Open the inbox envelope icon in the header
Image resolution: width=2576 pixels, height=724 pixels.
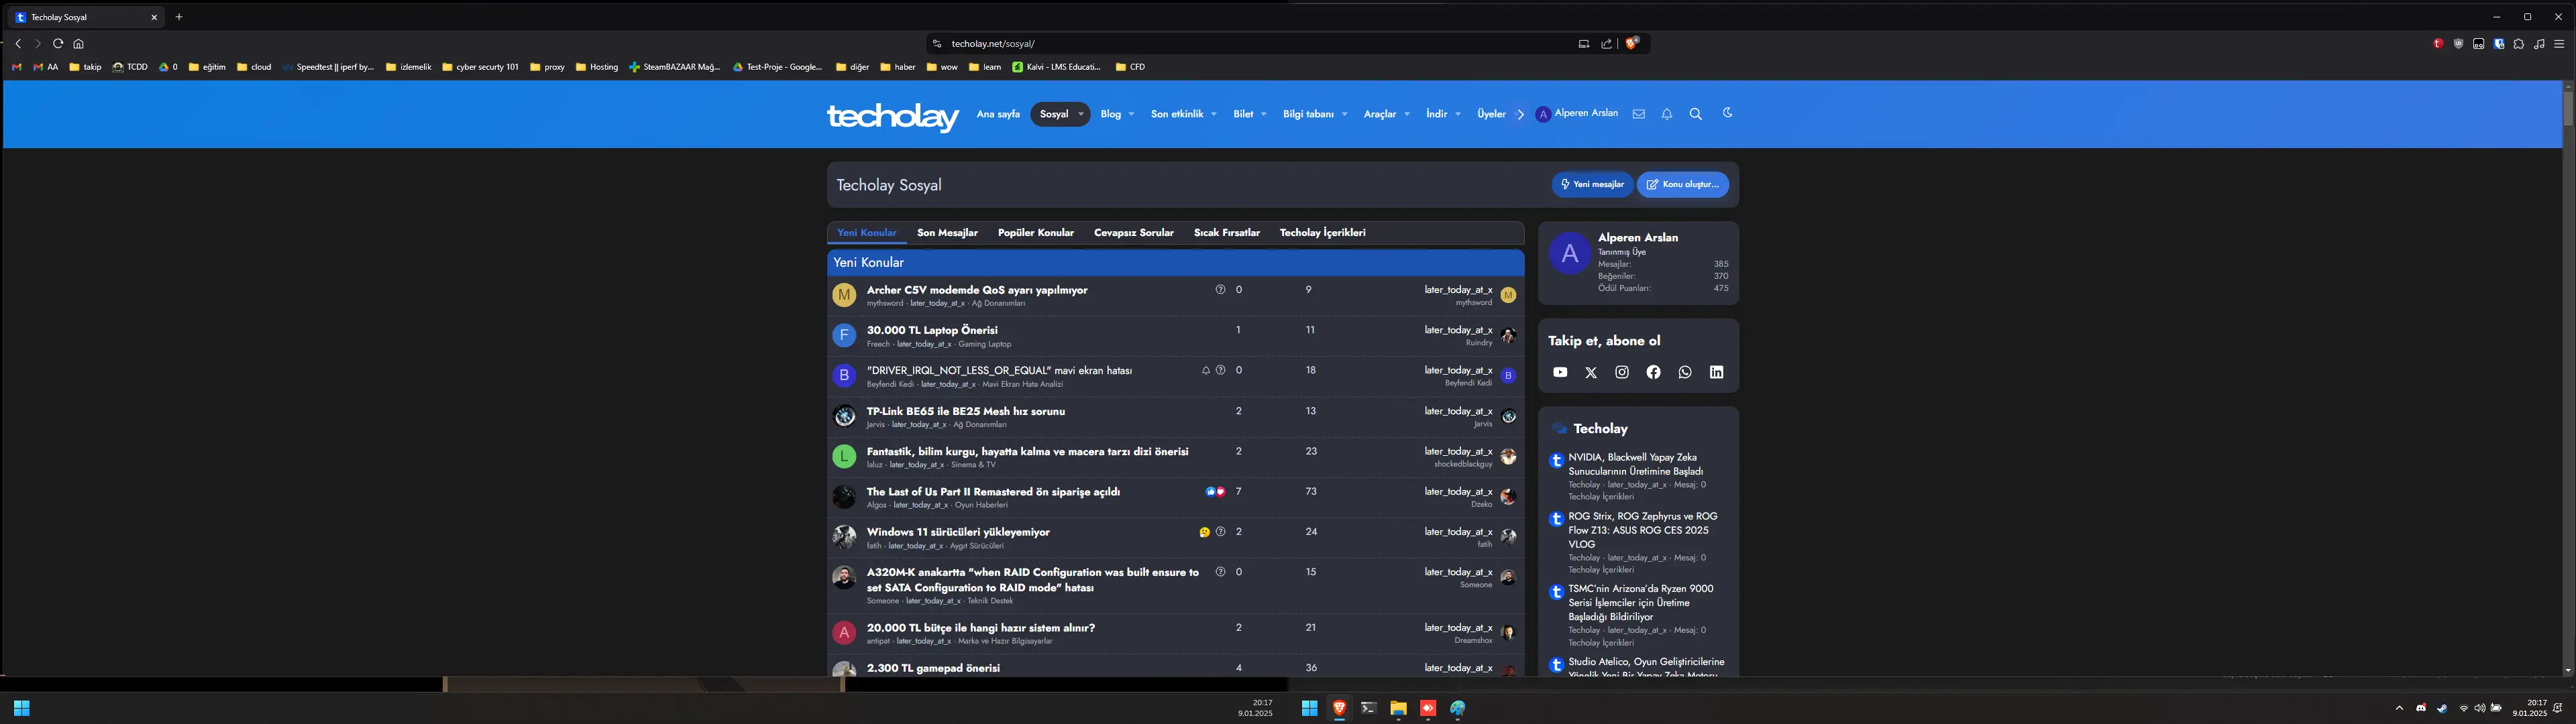(x=1638, y=114)
